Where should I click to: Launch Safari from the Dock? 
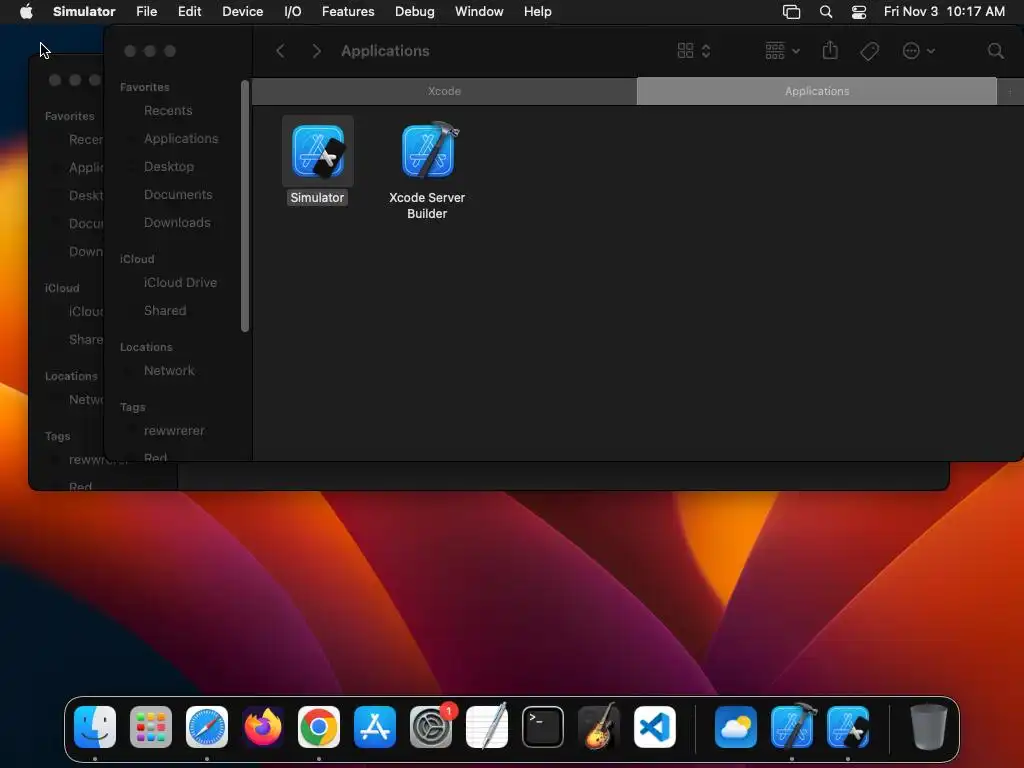click(207, 727)
